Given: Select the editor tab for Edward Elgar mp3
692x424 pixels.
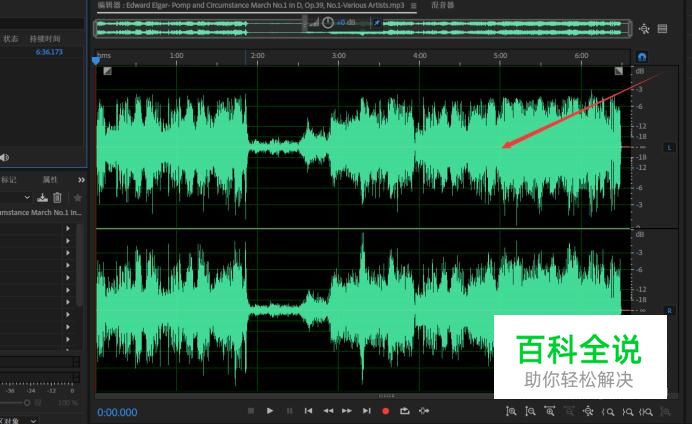Looking at the screenshot, I should tap(251, 5).
